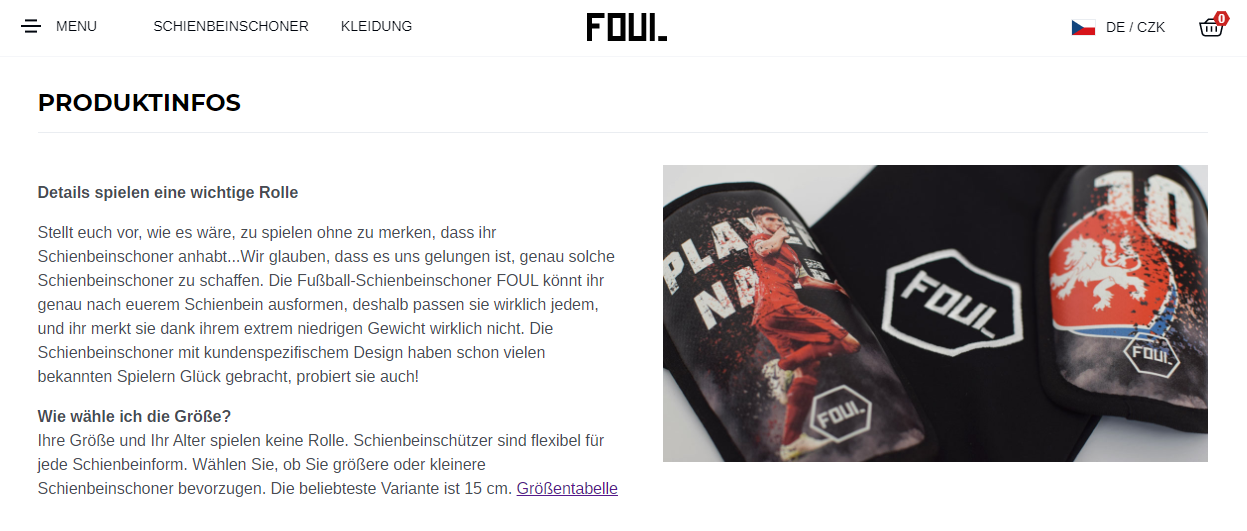Image resolution: width=1247 pixels, height=531 pixels.
Task: Click the 'Wie wähle ich die Größe?' heading
Action: pyautogui.click(x=135, y=416)
